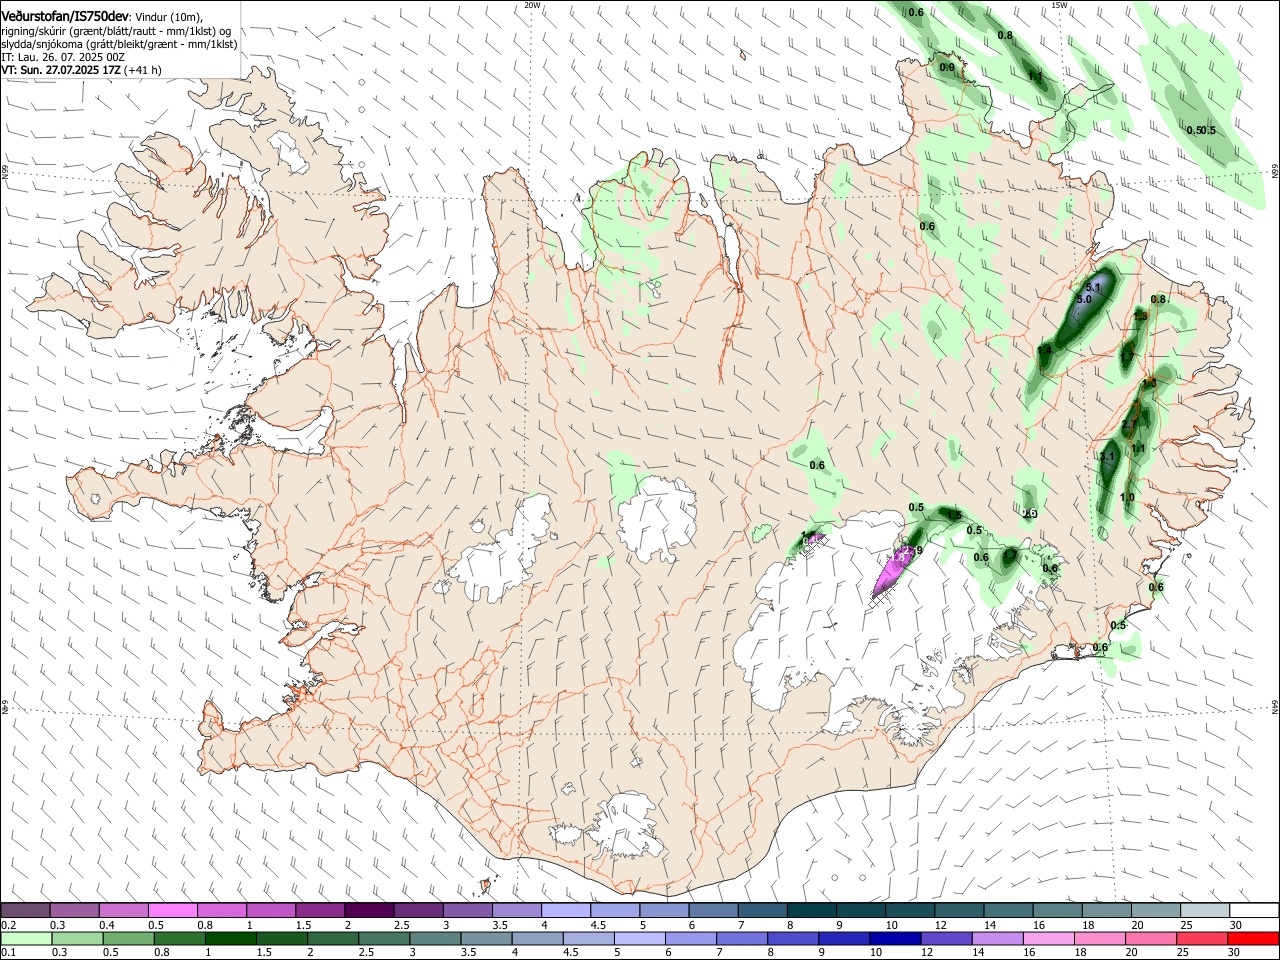Screen dimensions: 1280x960
Task: Click the pale lavender 4–4.5 snow legend swatch
Action: click(566, 911)
